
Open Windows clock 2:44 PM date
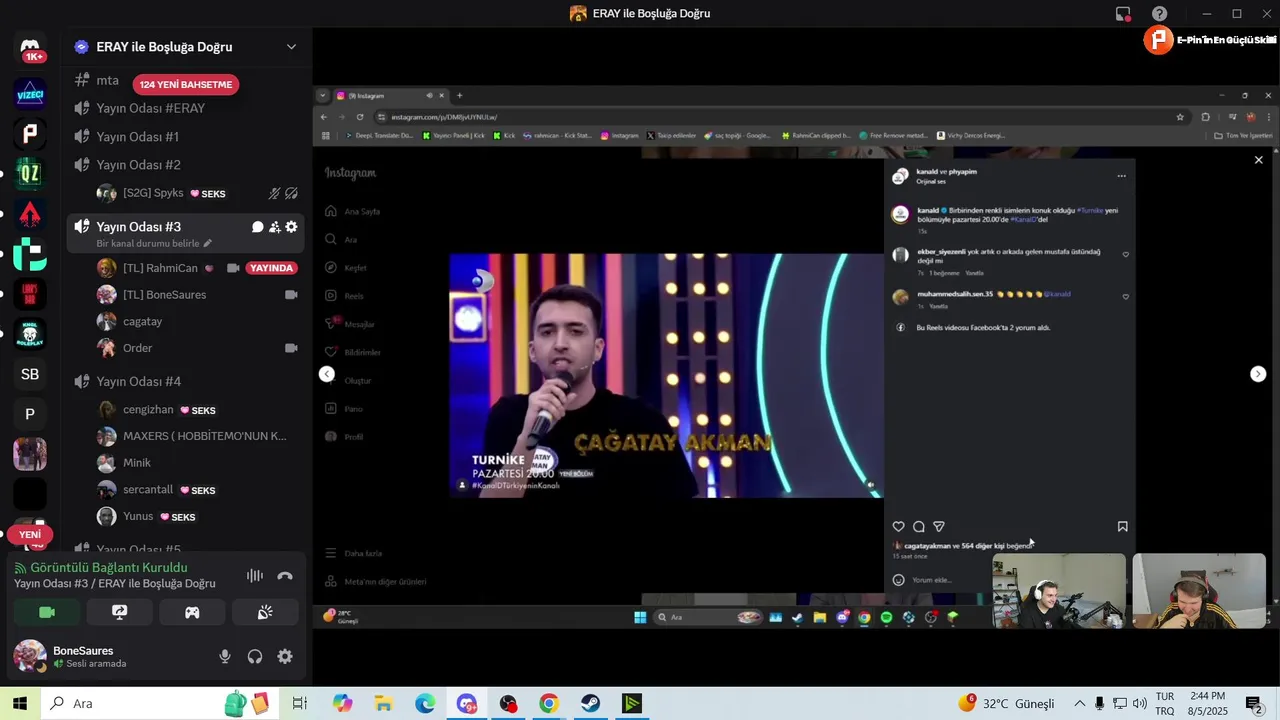point(1207,703)
